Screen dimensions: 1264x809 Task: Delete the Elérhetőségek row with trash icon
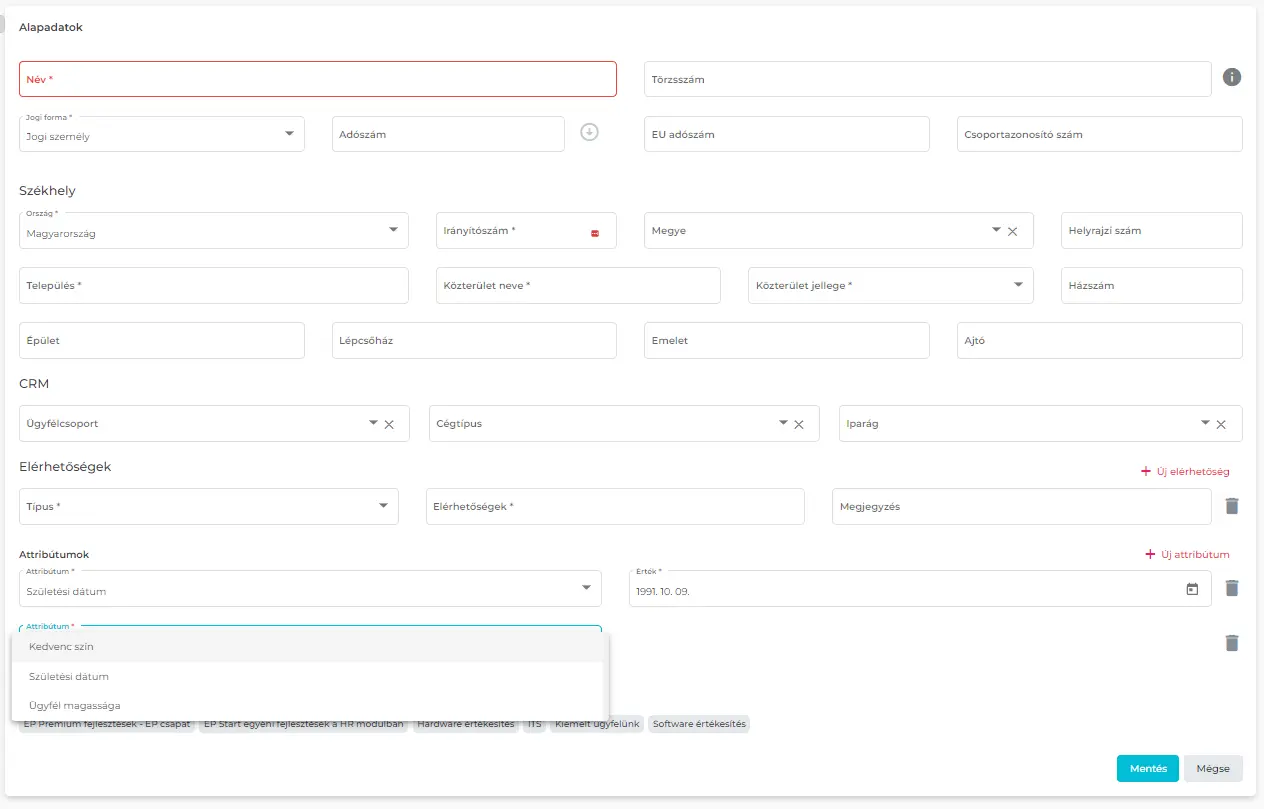click(x=1232, y=506)
